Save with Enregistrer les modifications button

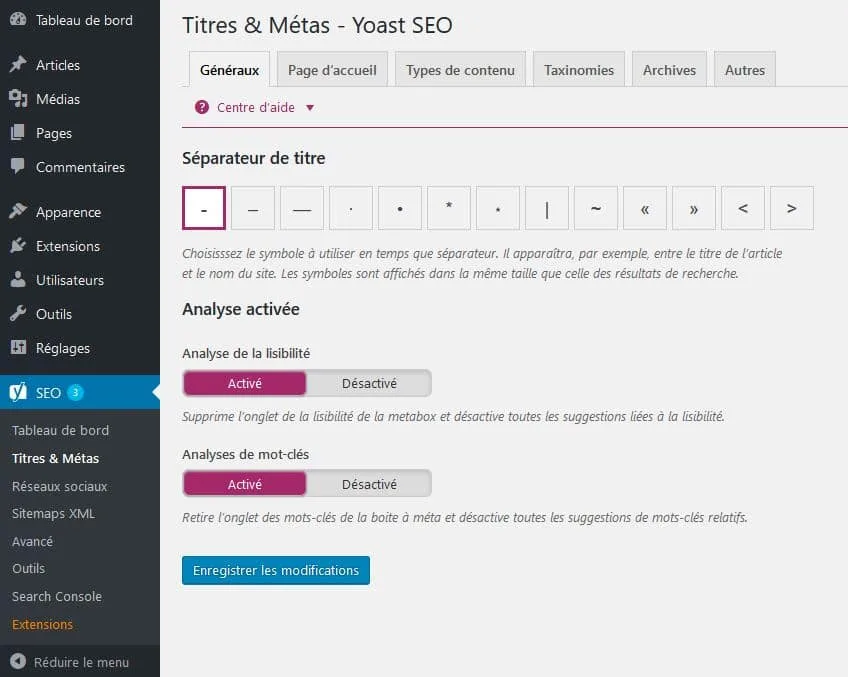pyautogui.click(x=276, y=570)
